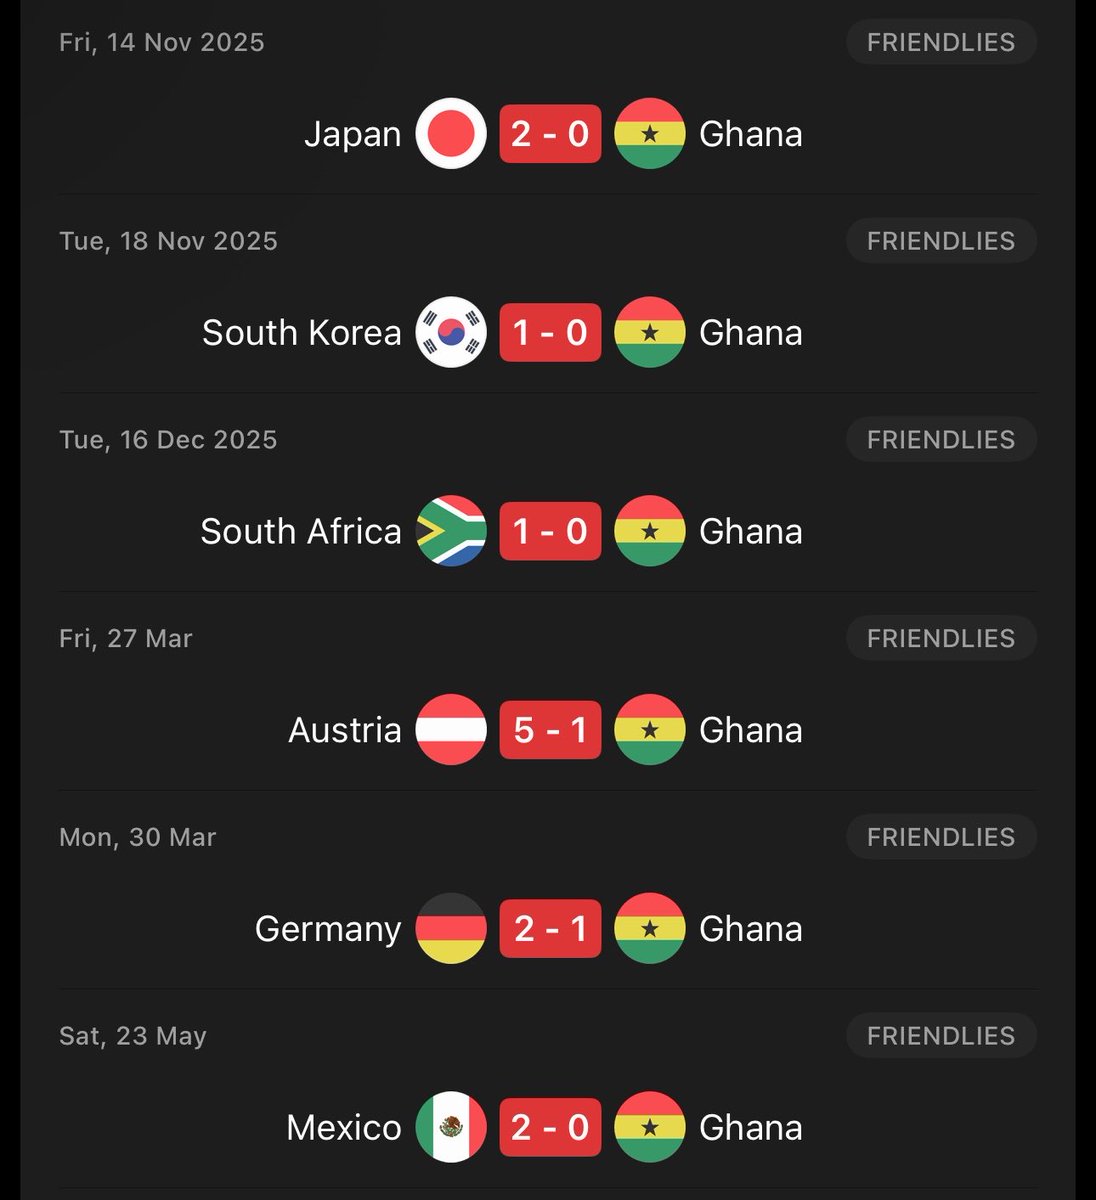The width and height of the screenshot is (1096, 1200).
Task: Select FRIENDLIES tag for 14 Nov match
Action: pyautogui.click(x=941, y=42)
